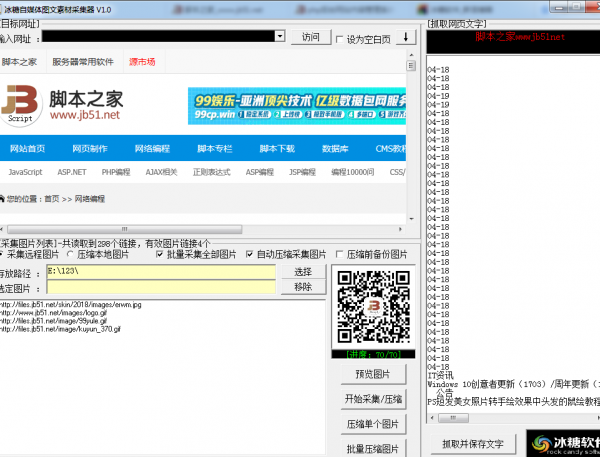Click the down arrow button beside 设为空白页
The height and width of the screenshot is (457, 600).
coord(405,37)
